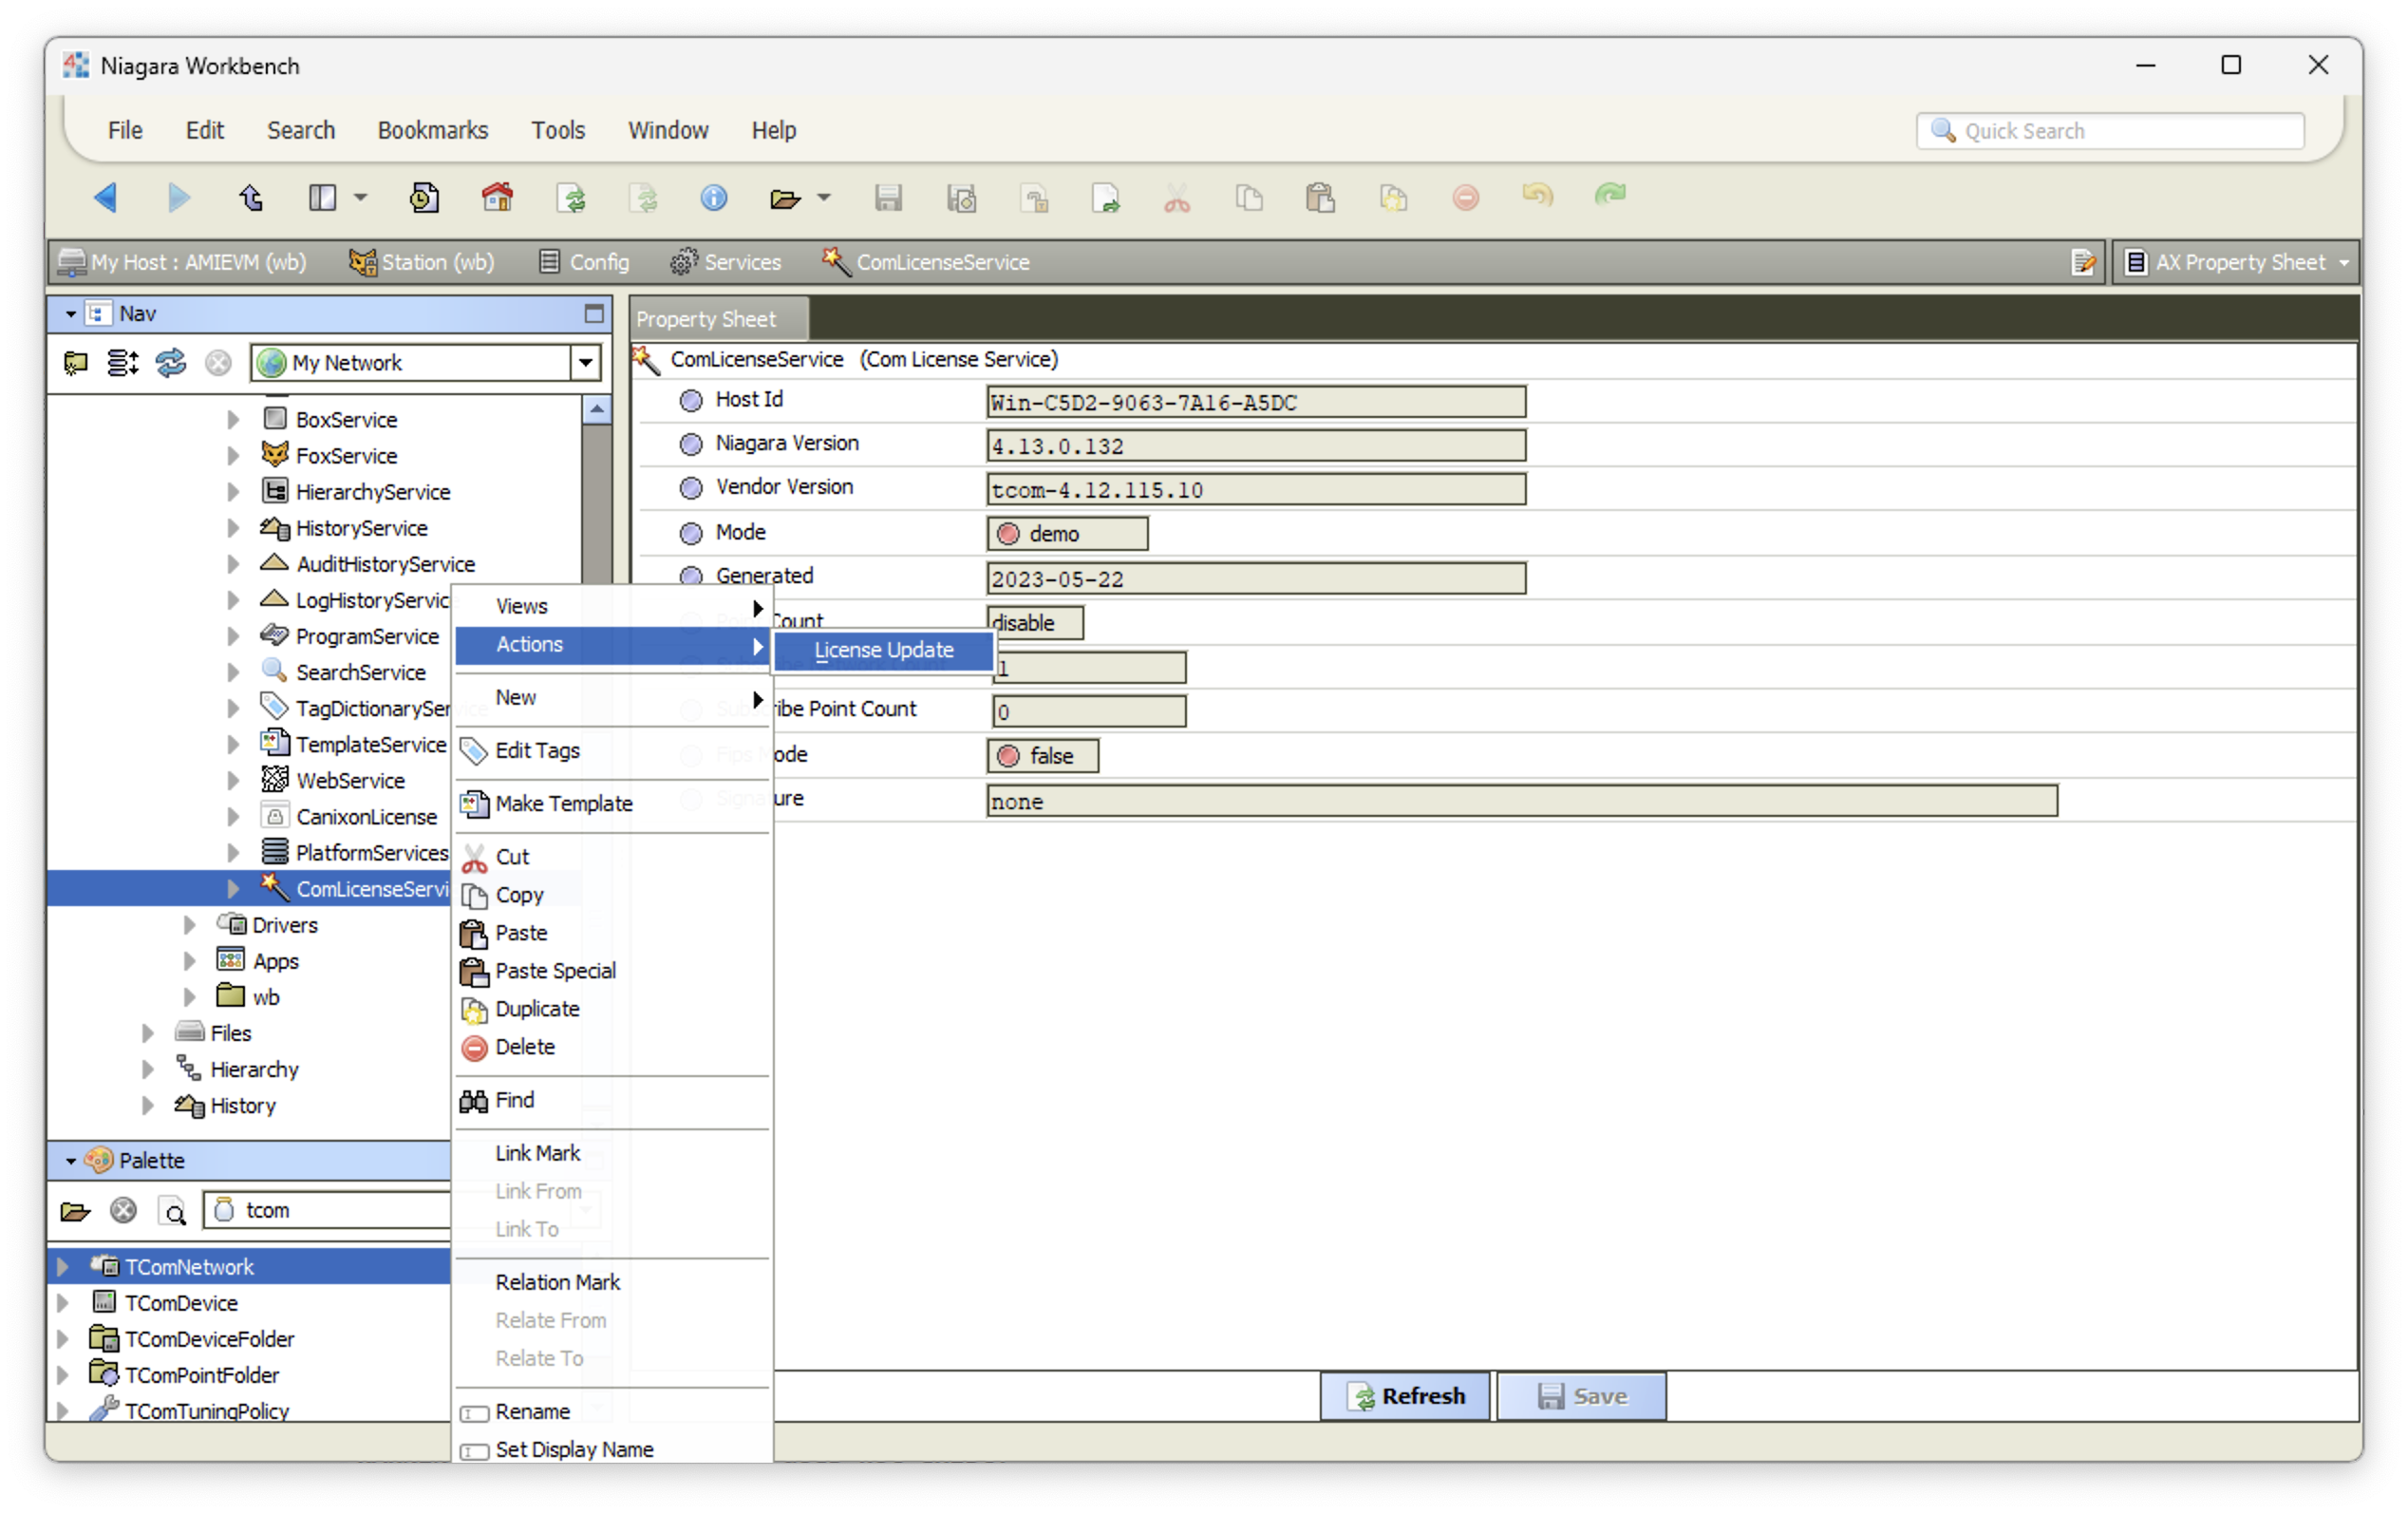Click the Save disk icon in toolbar
2408x1514 pixels.
point(888,198)
